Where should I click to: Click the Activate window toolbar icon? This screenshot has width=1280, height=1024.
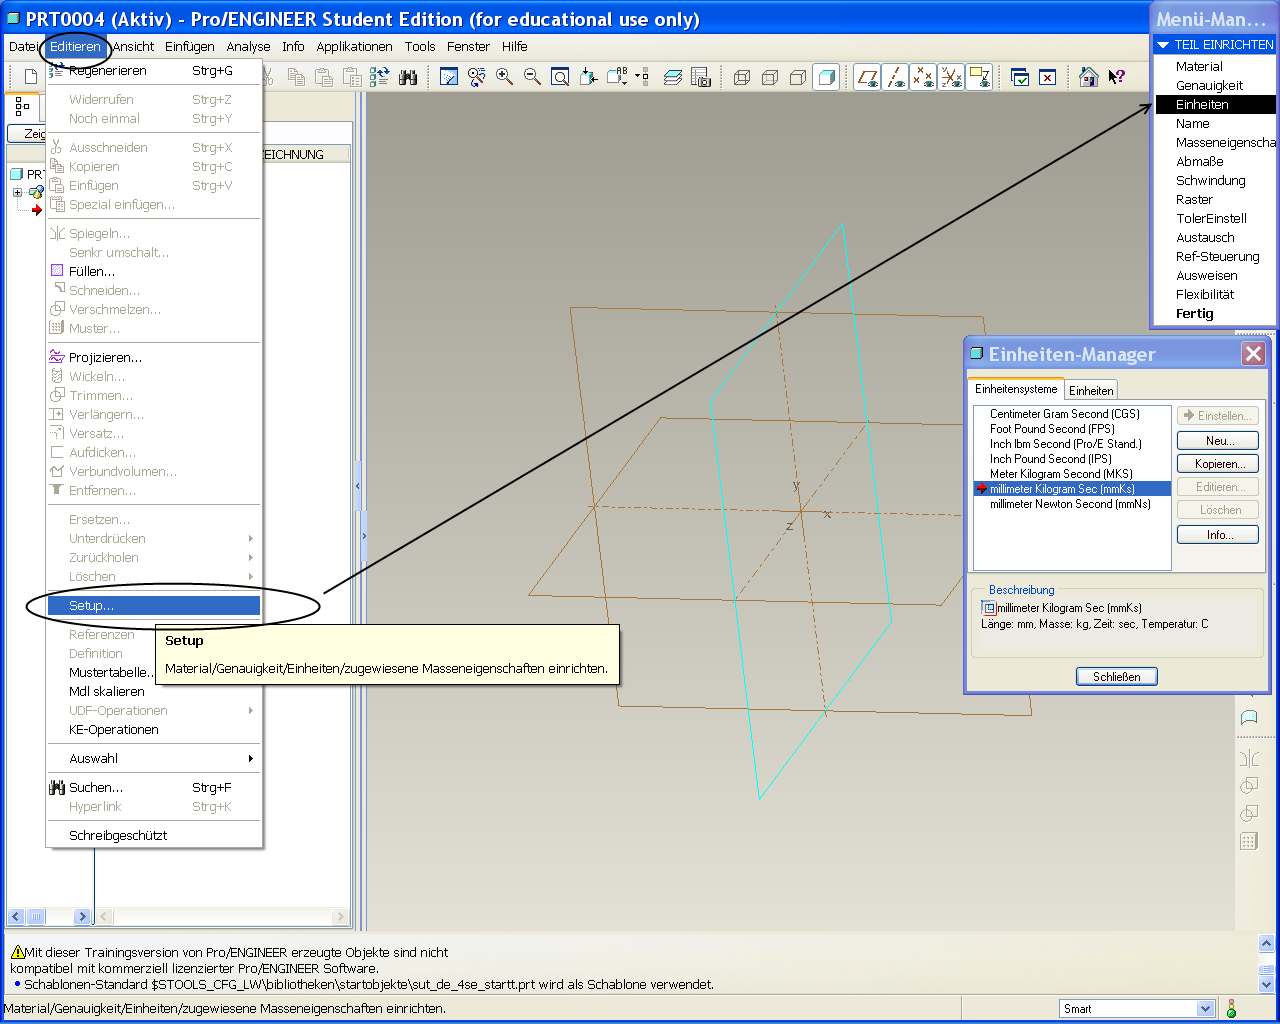pyautogui.click(x=1020, y=77)
